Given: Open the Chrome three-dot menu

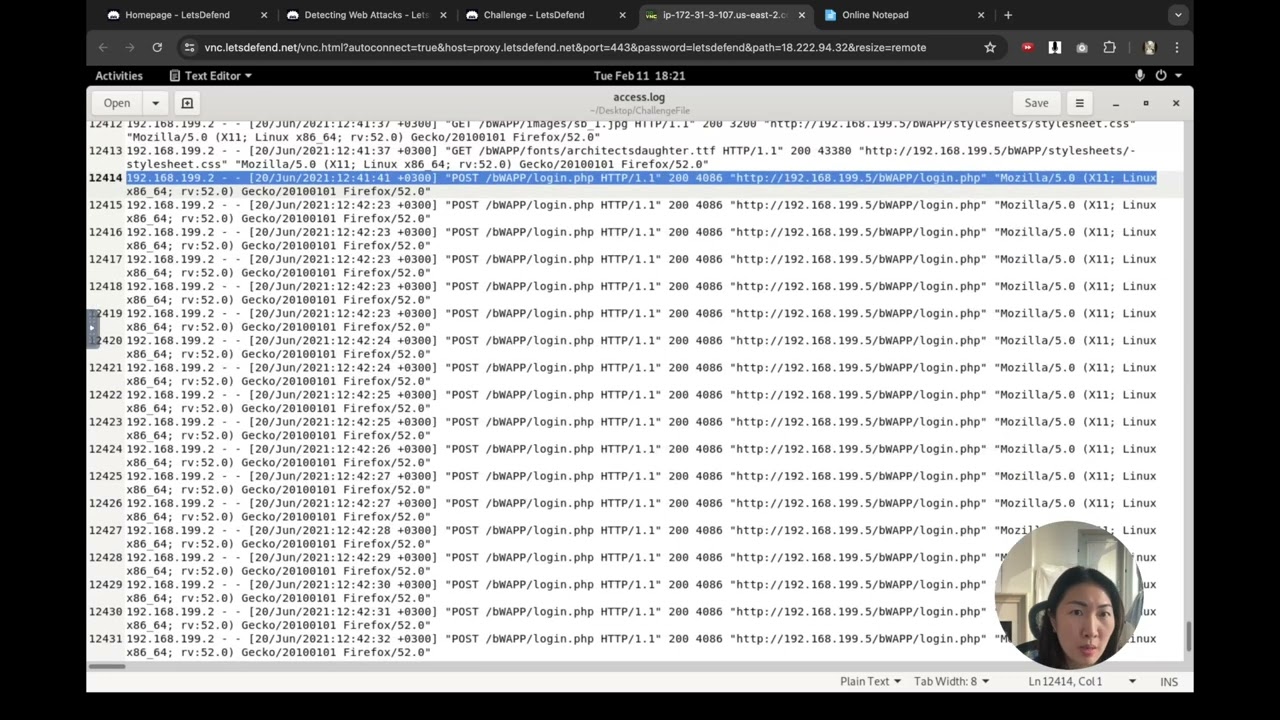Looking at the screenshot, I should 1177,47.
